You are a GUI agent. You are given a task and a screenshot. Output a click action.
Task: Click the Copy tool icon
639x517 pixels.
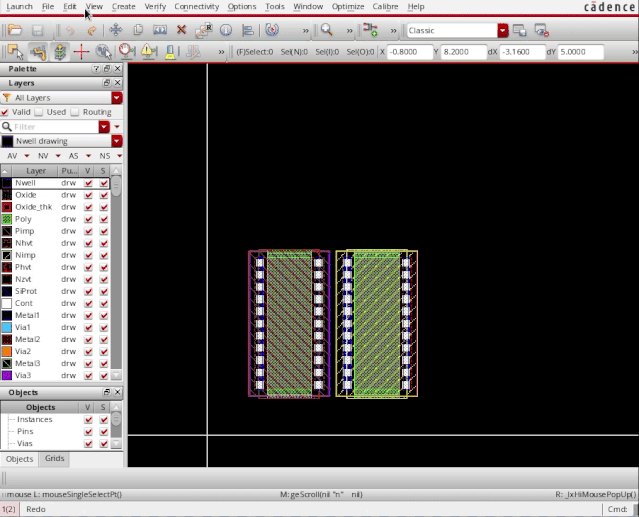138,30
